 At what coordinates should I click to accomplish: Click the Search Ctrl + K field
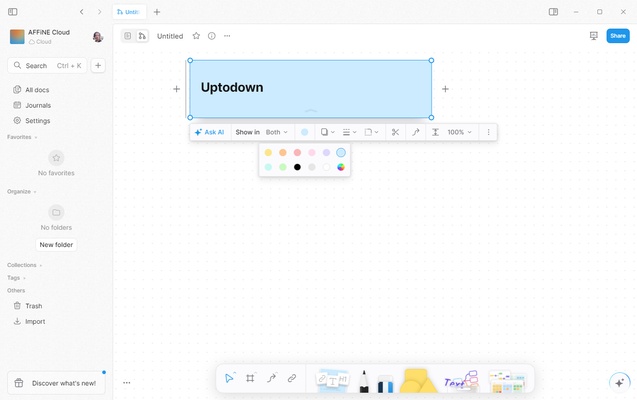pos(47,65)
